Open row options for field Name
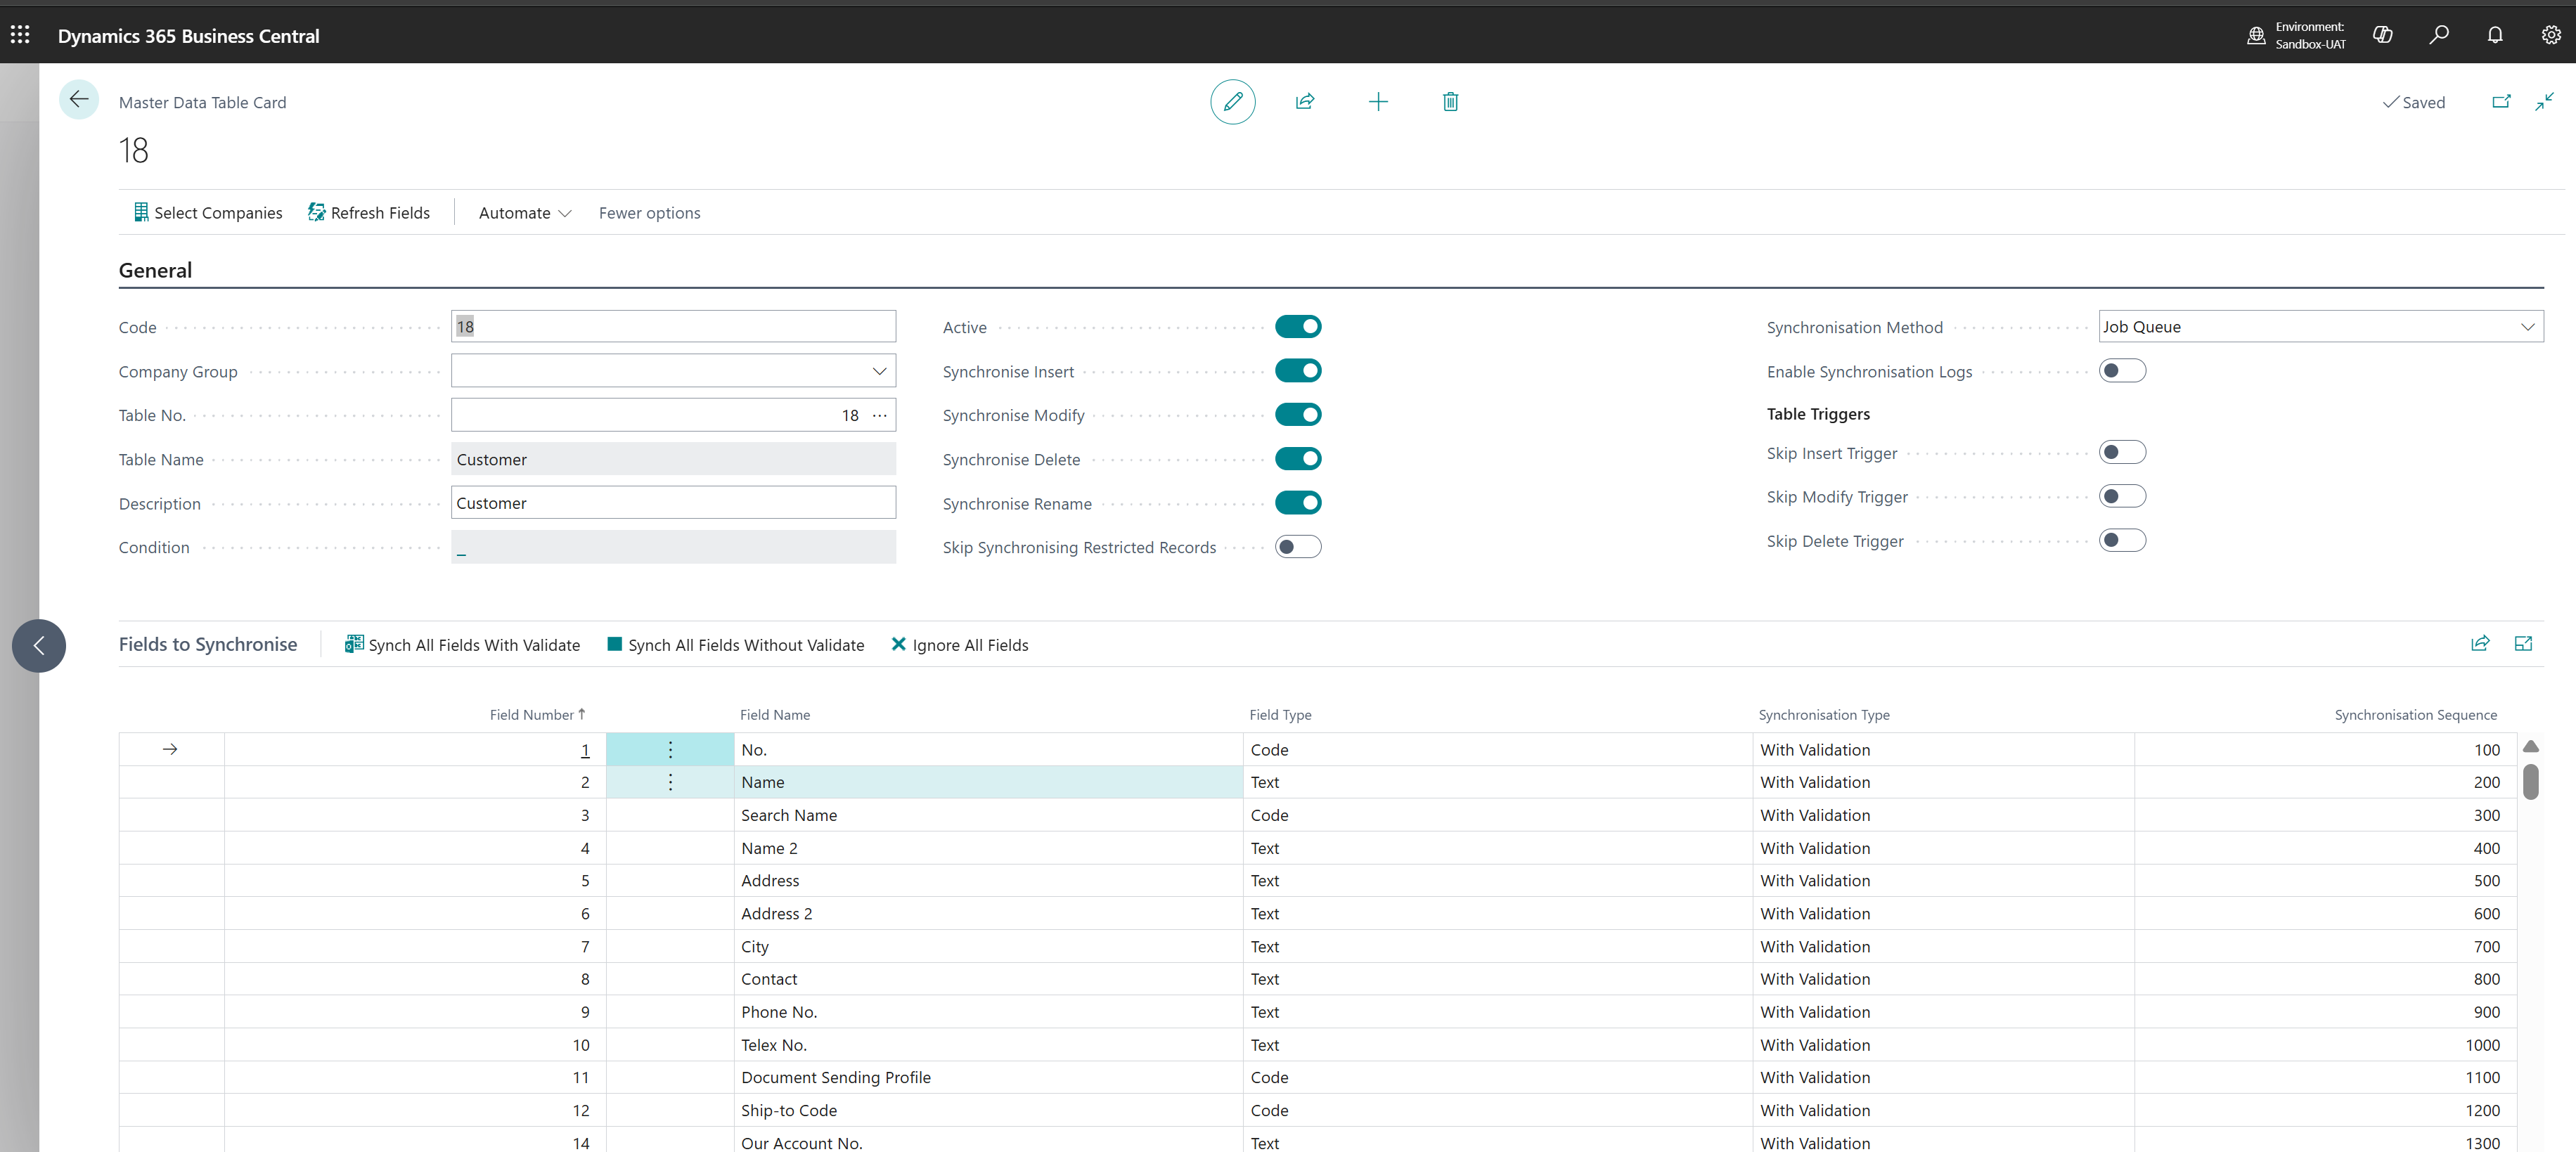2576x1152 pixels. pos(670,782)
